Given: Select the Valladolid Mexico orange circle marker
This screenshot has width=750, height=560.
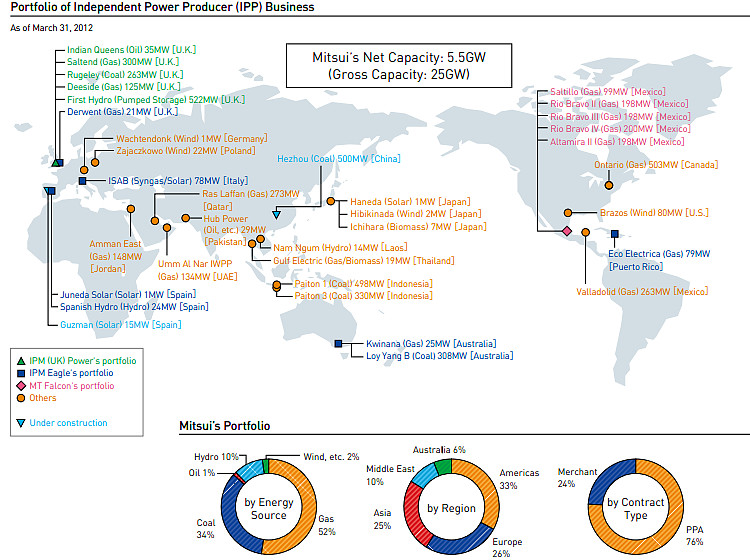Looking at the screenshot, I should pos(585,232).
